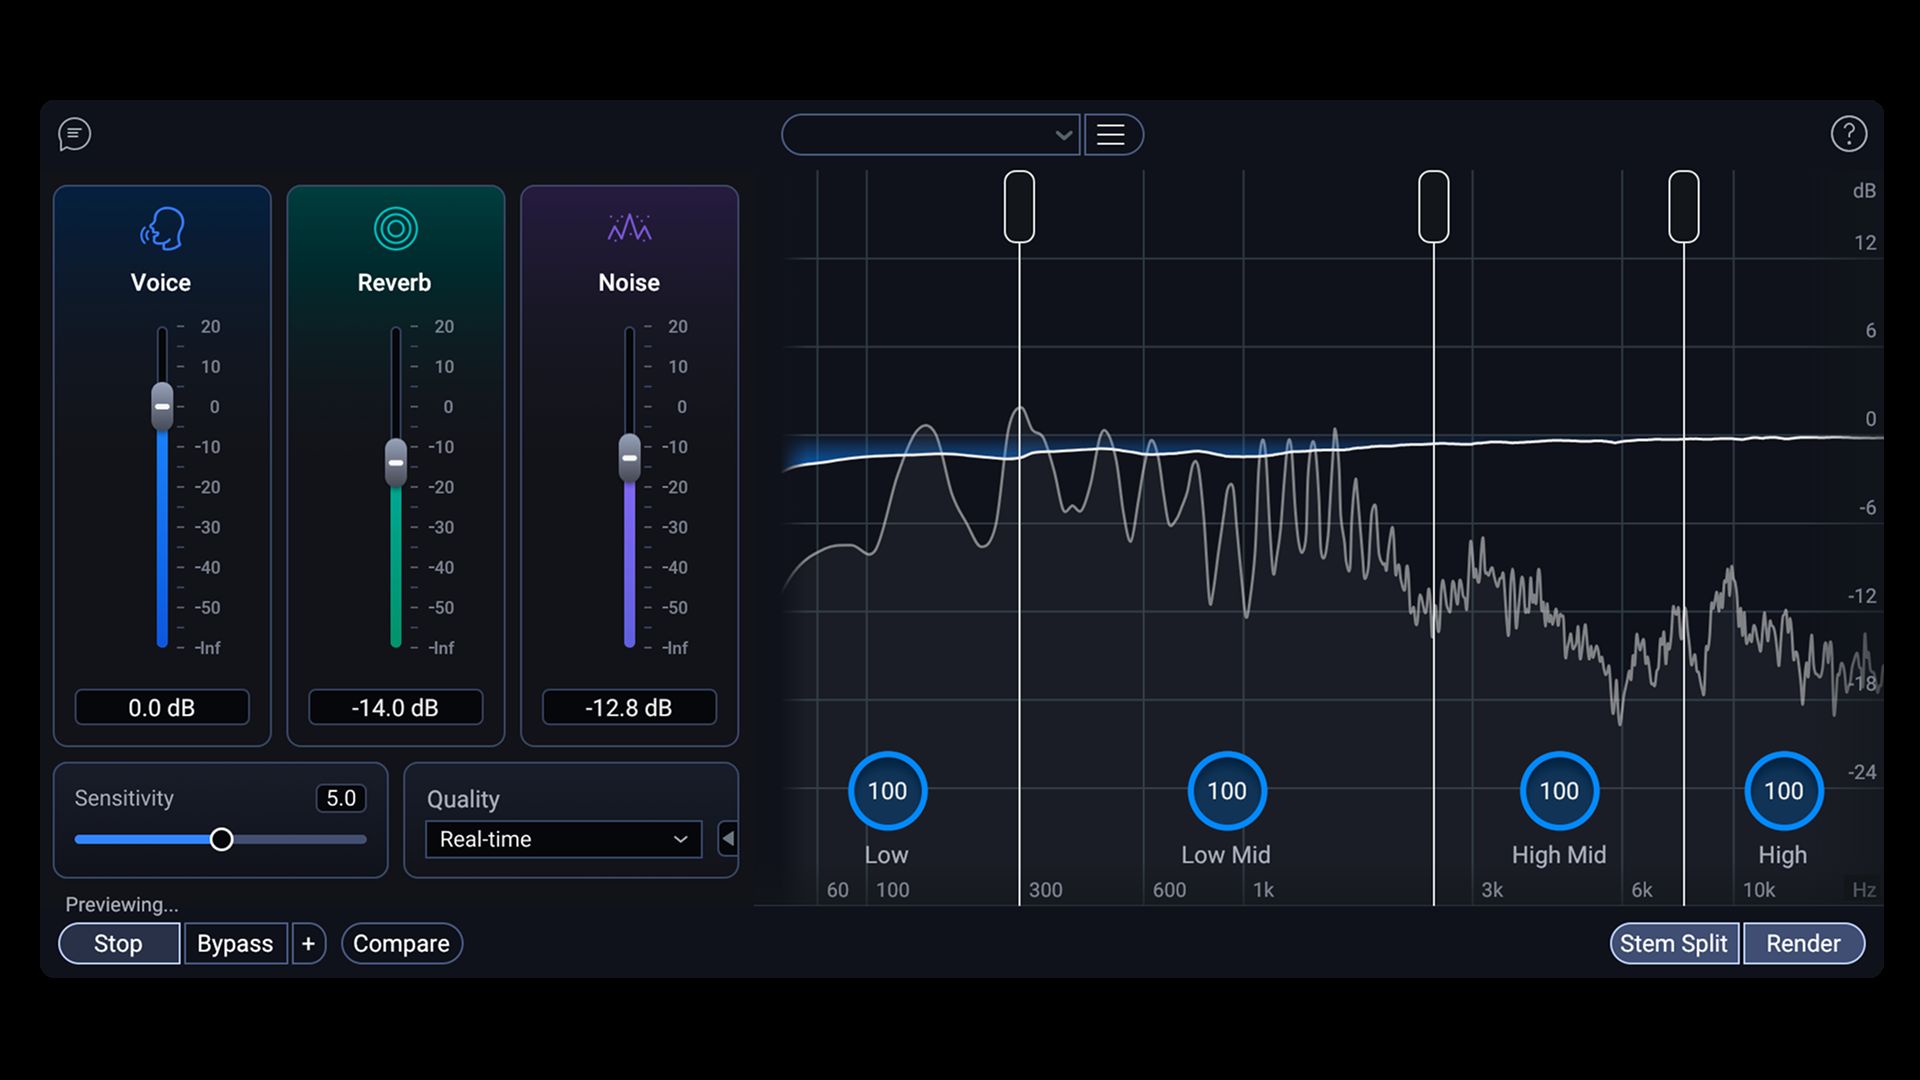Click the plus button beside Bypass
Screen dimensions: 1920x1080
tap(308, 944)
